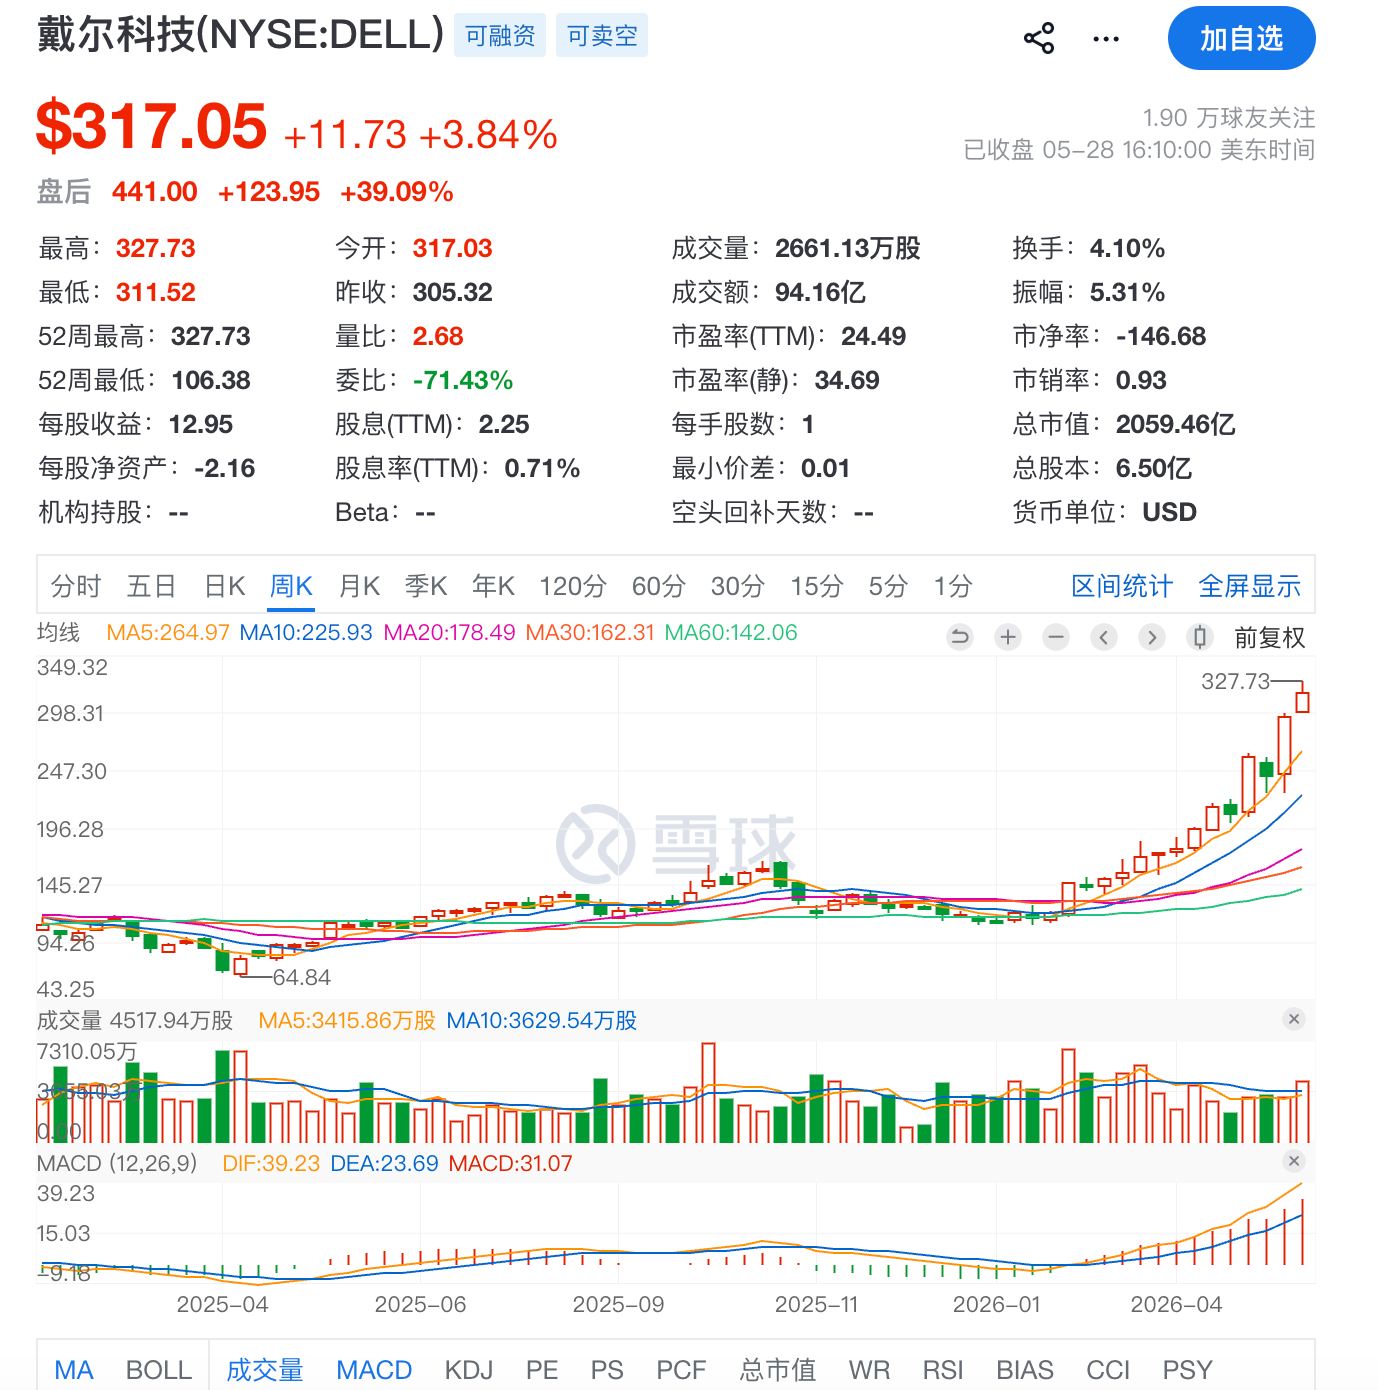Image resolution: width=1378 pixels, height=1390 pixels.
Task: Zoom in chart with plus icon
Action: [1008, 637]
